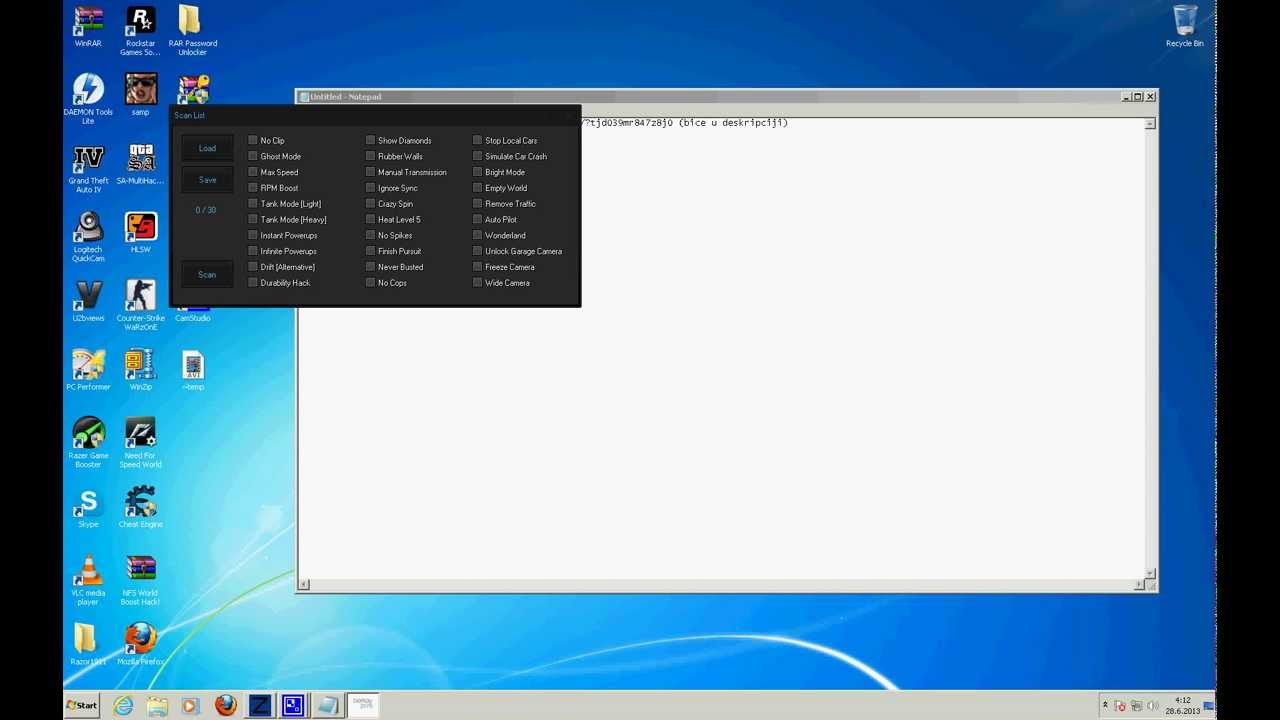Launch DAEMON Tools Lite shortcut
This screenshot has width=1280, height=720.
pos(88,99)
